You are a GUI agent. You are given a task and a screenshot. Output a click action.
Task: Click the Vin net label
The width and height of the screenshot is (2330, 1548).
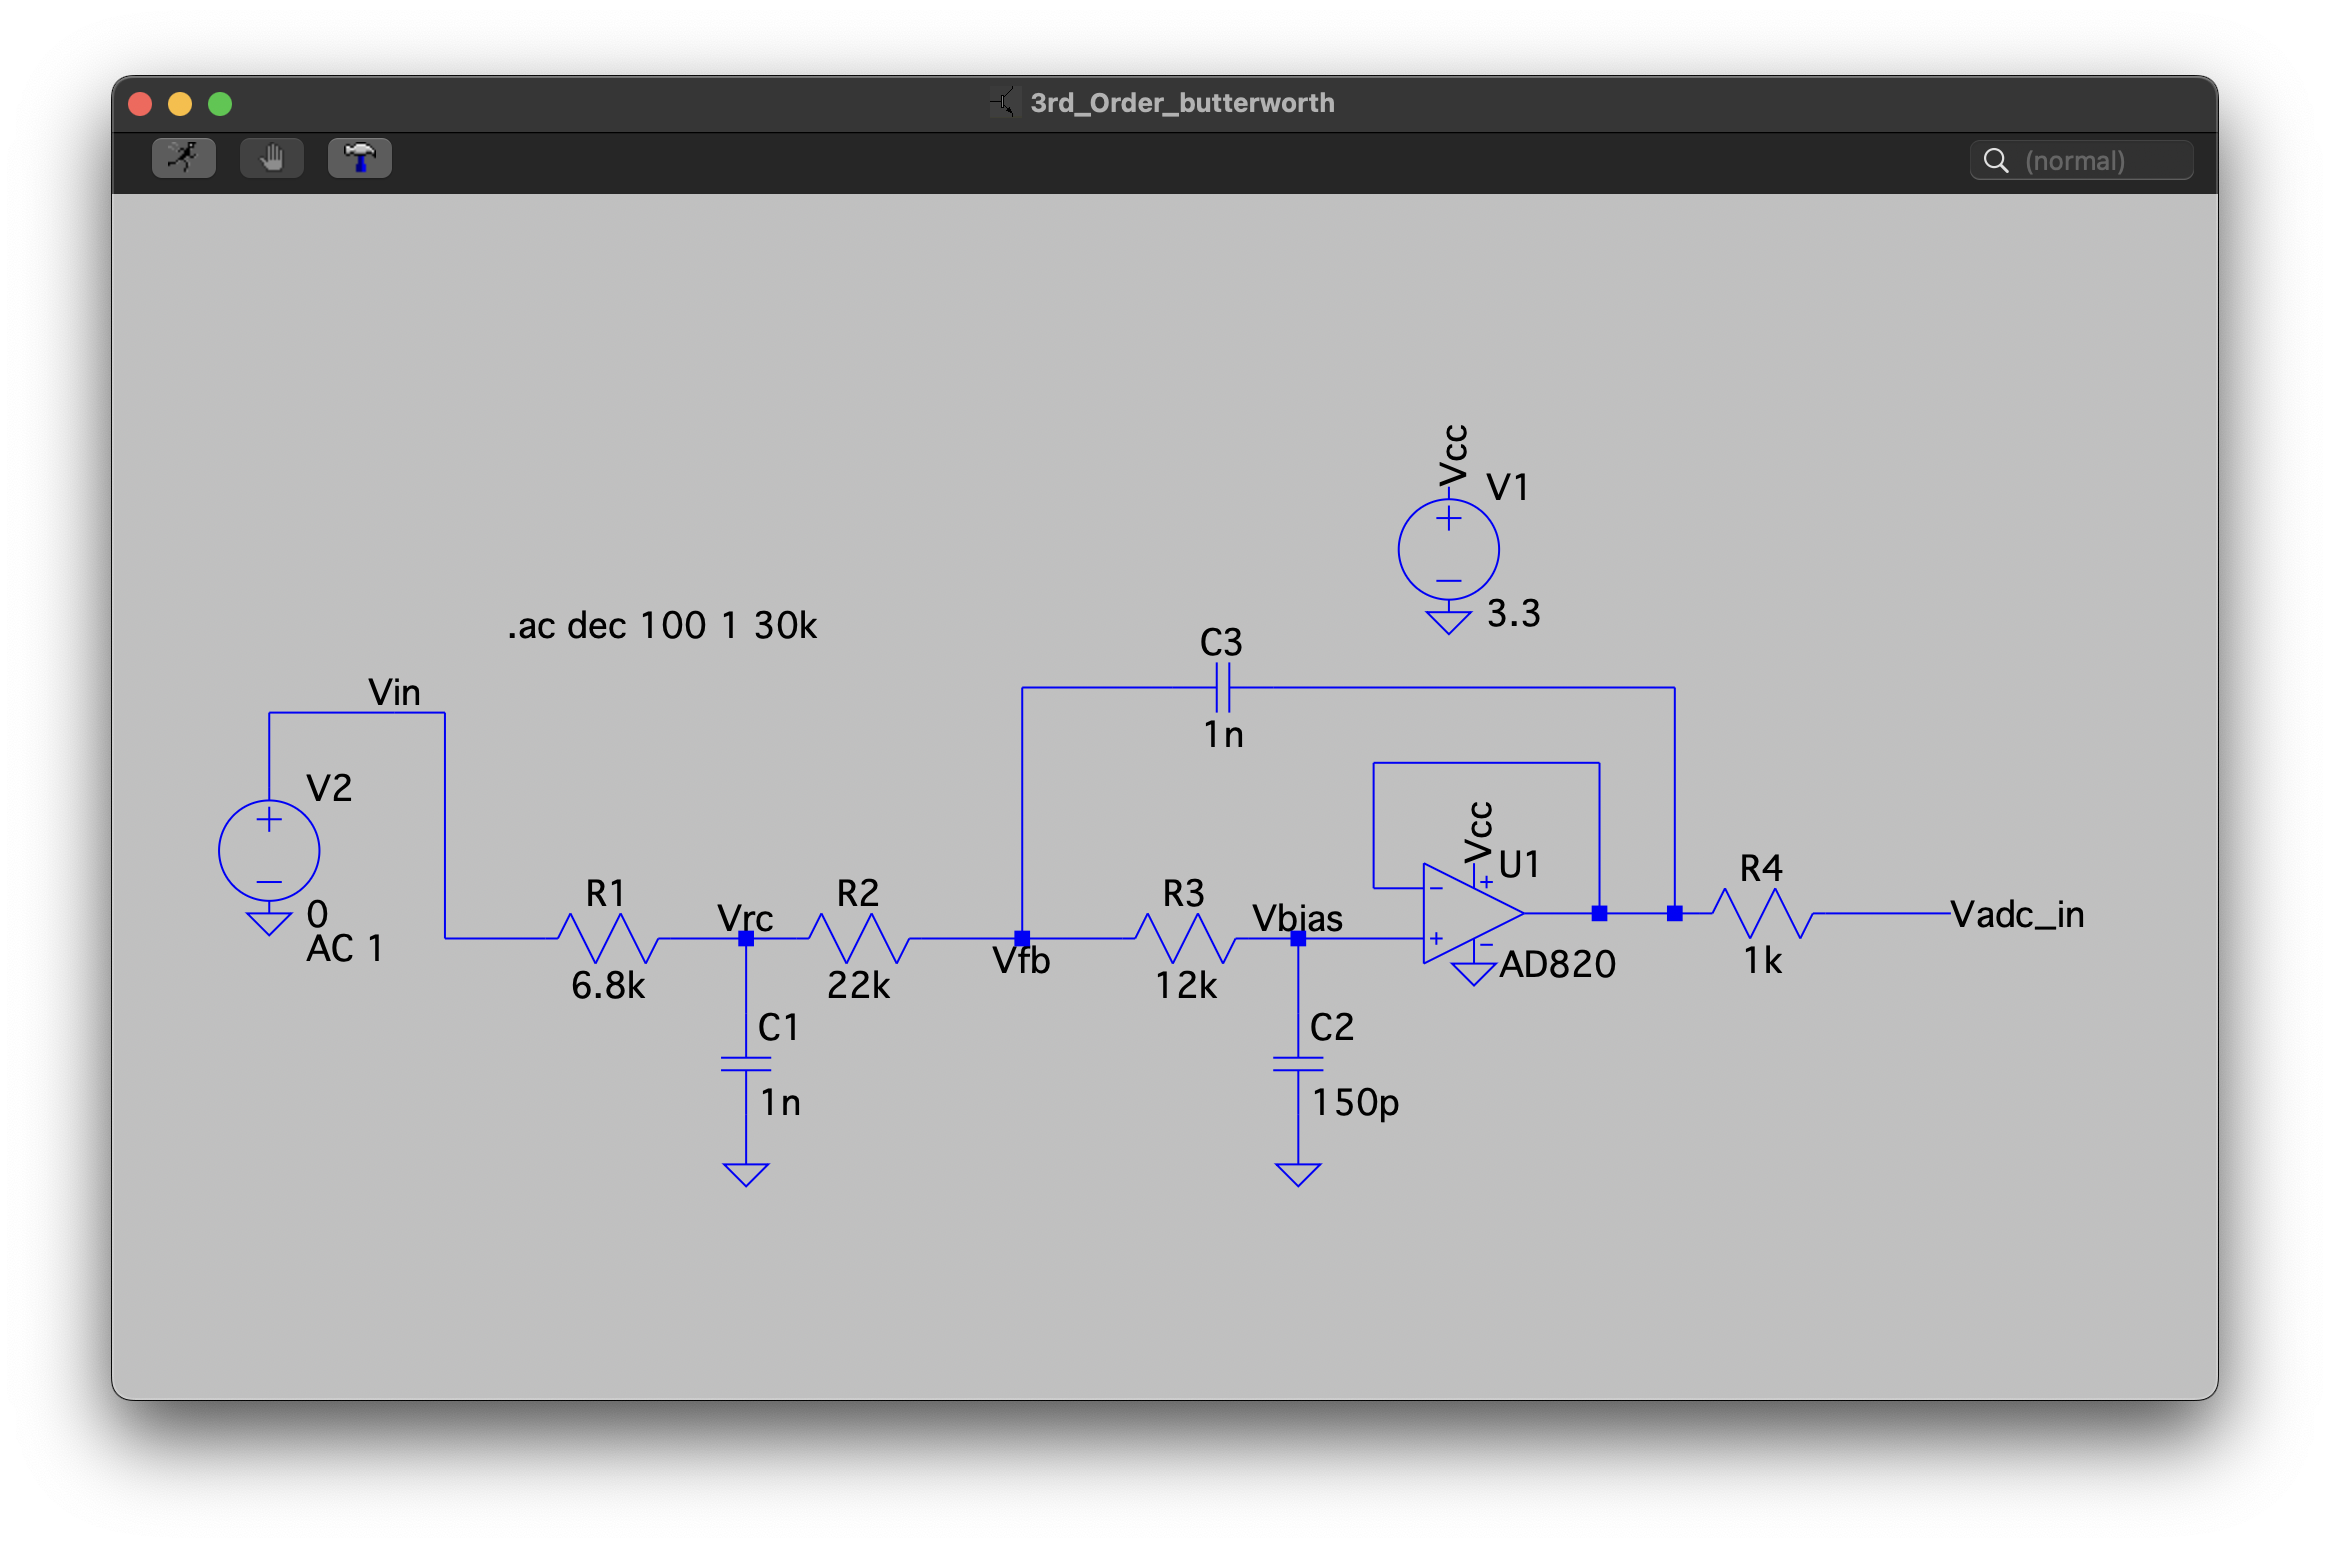394,693
